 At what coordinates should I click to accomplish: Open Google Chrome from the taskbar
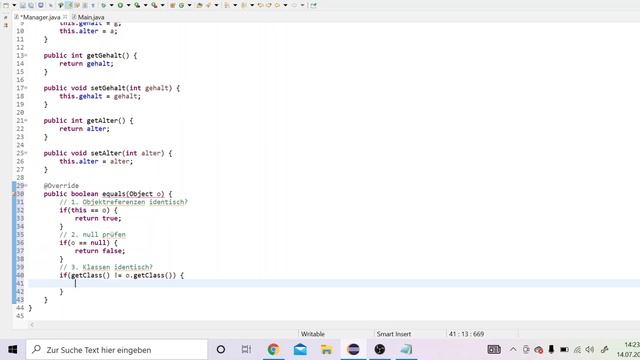(273, 349)
